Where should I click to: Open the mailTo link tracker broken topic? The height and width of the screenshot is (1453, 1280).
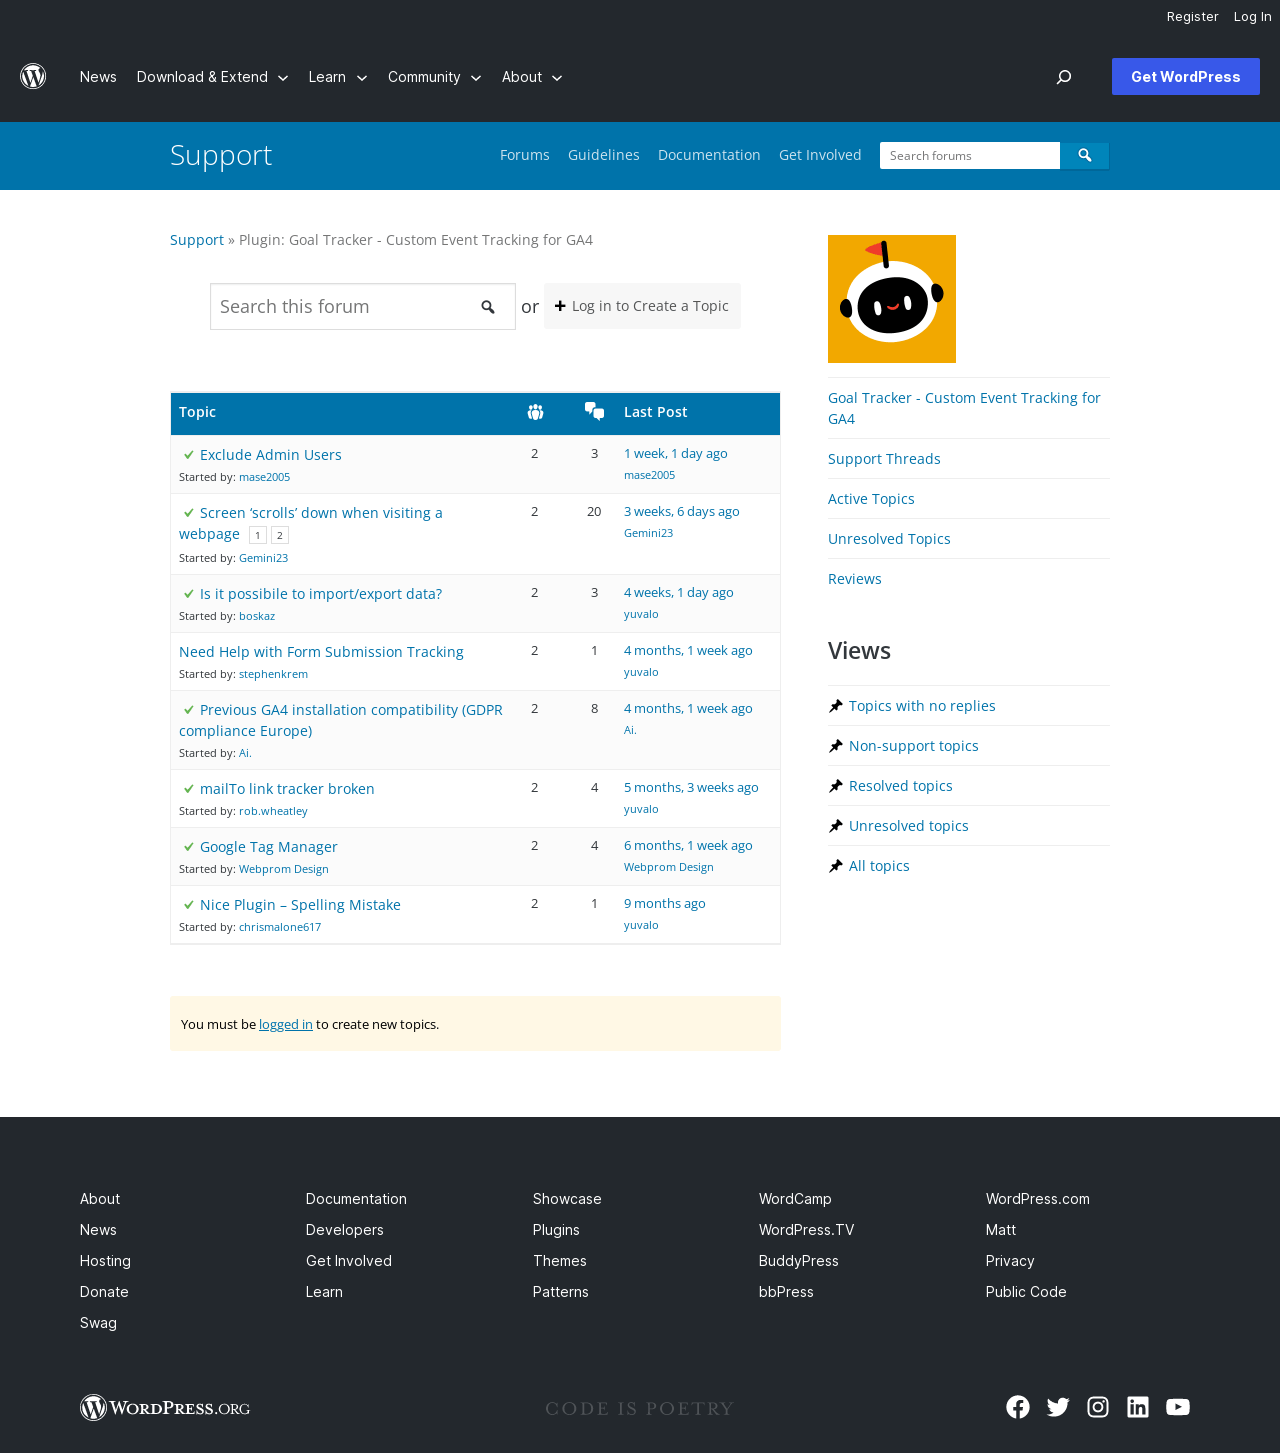[287, 789]
